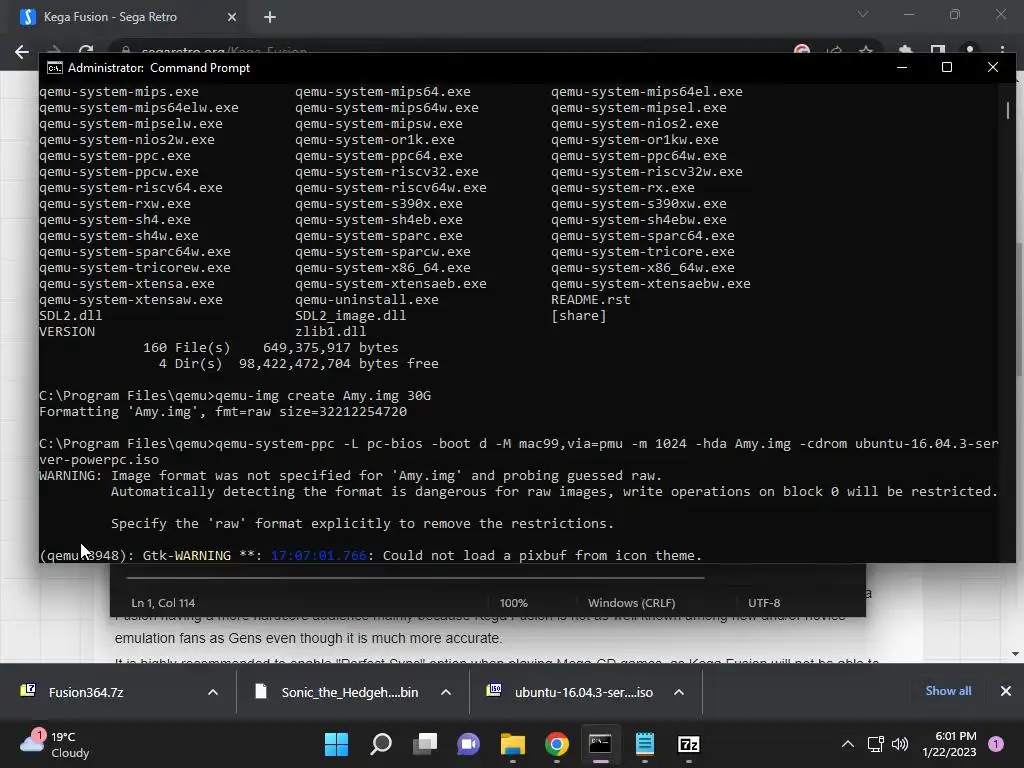The image size is (1024, 768).
Task: Open the Command Prompt window system menu icon
Action: click(55, 68)
